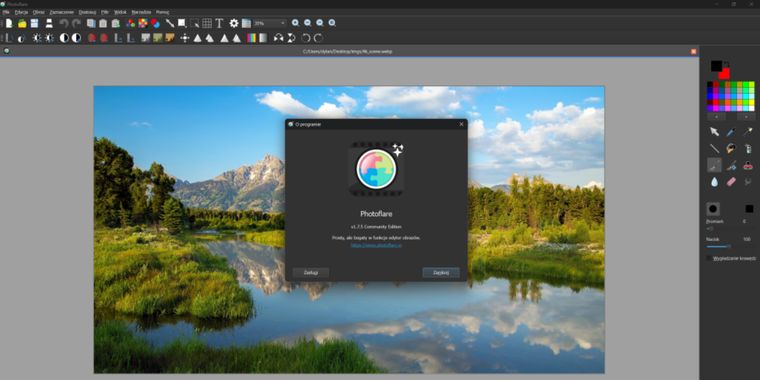Select the Blur water-drop tool
The width and height of the screenshot is (760, 380).
[714, 182]
